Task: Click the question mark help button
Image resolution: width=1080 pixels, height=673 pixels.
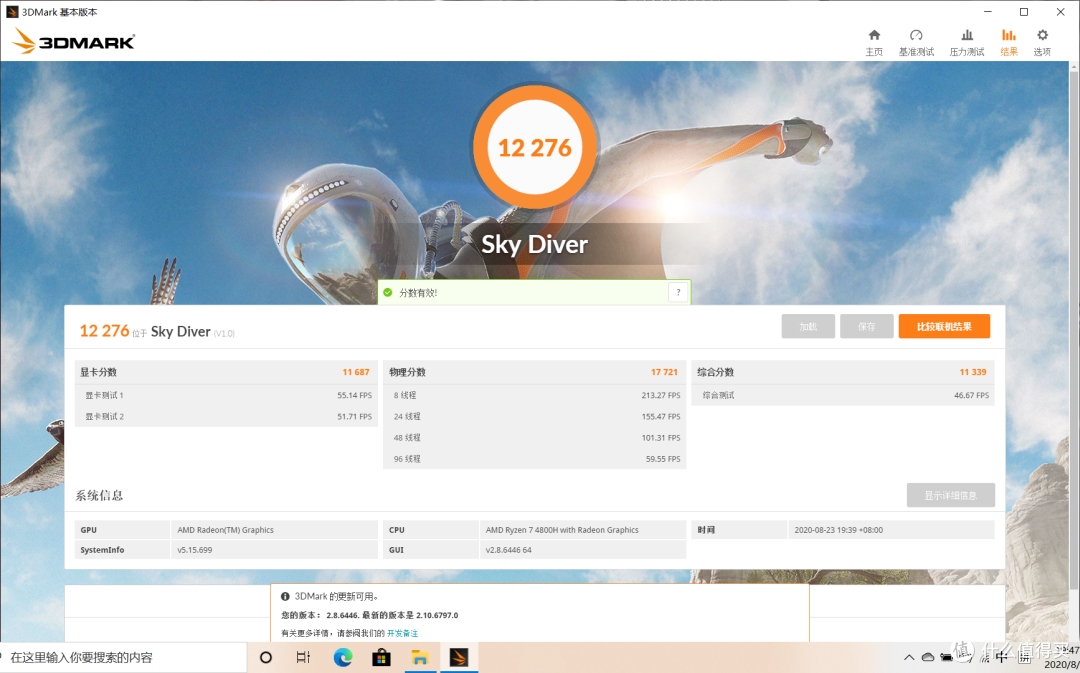Action: click(678, 292)
